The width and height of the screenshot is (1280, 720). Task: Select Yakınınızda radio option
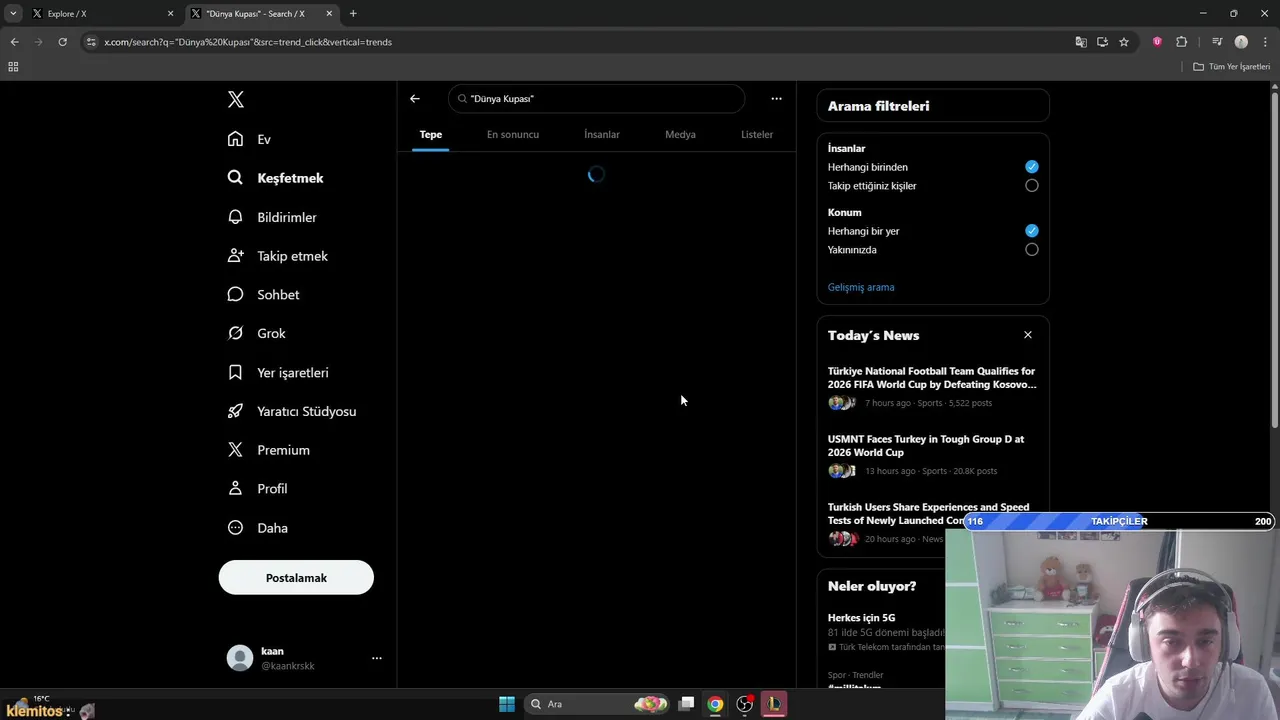1031,250
